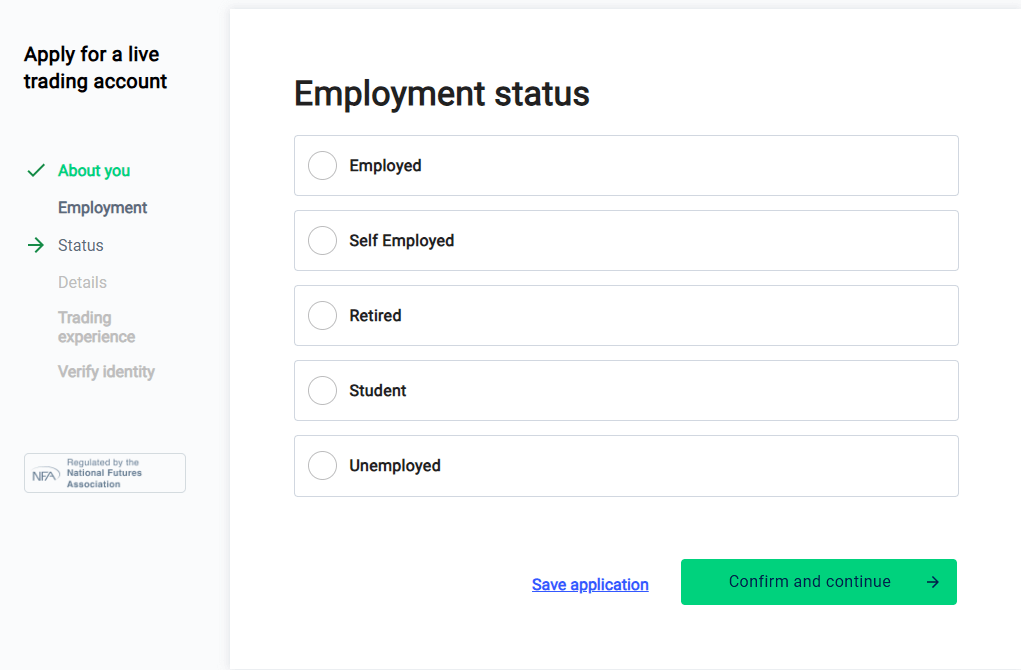Jump to the Details step
The height and width of the screenshot is (670, 1021).
coord(82,283)
